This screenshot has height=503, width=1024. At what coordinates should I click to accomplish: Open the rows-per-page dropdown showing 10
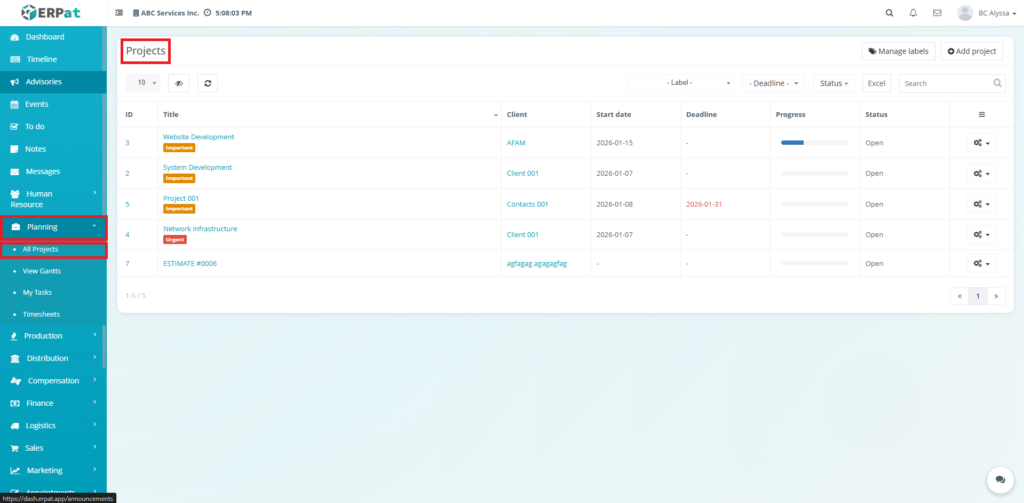142,83
